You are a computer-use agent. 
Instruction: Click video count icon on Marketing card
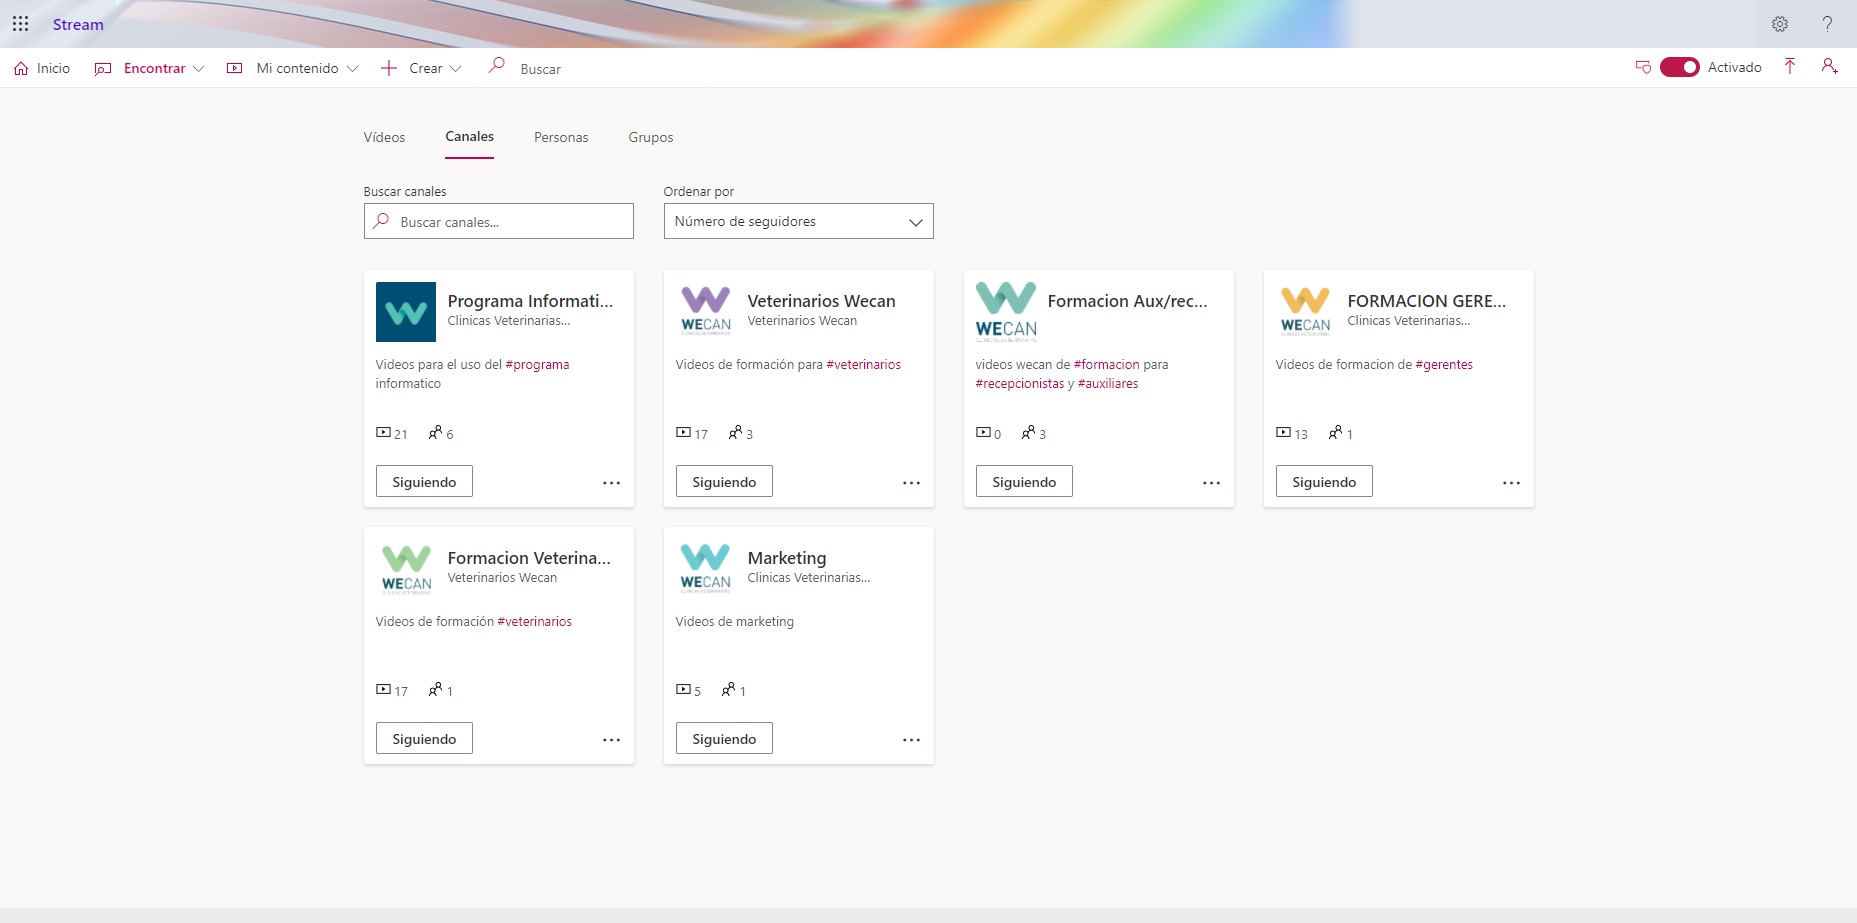[x=683, y=689]
